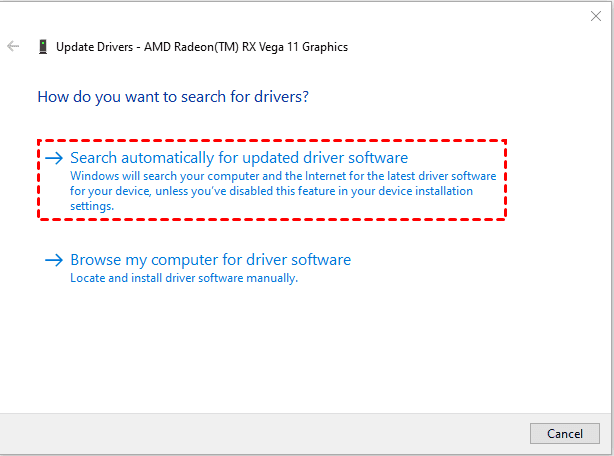The width and height of the screenshot is (614, 456).
Task: Click the red dashed highlight box's top border
Action: tap(272, 141)
